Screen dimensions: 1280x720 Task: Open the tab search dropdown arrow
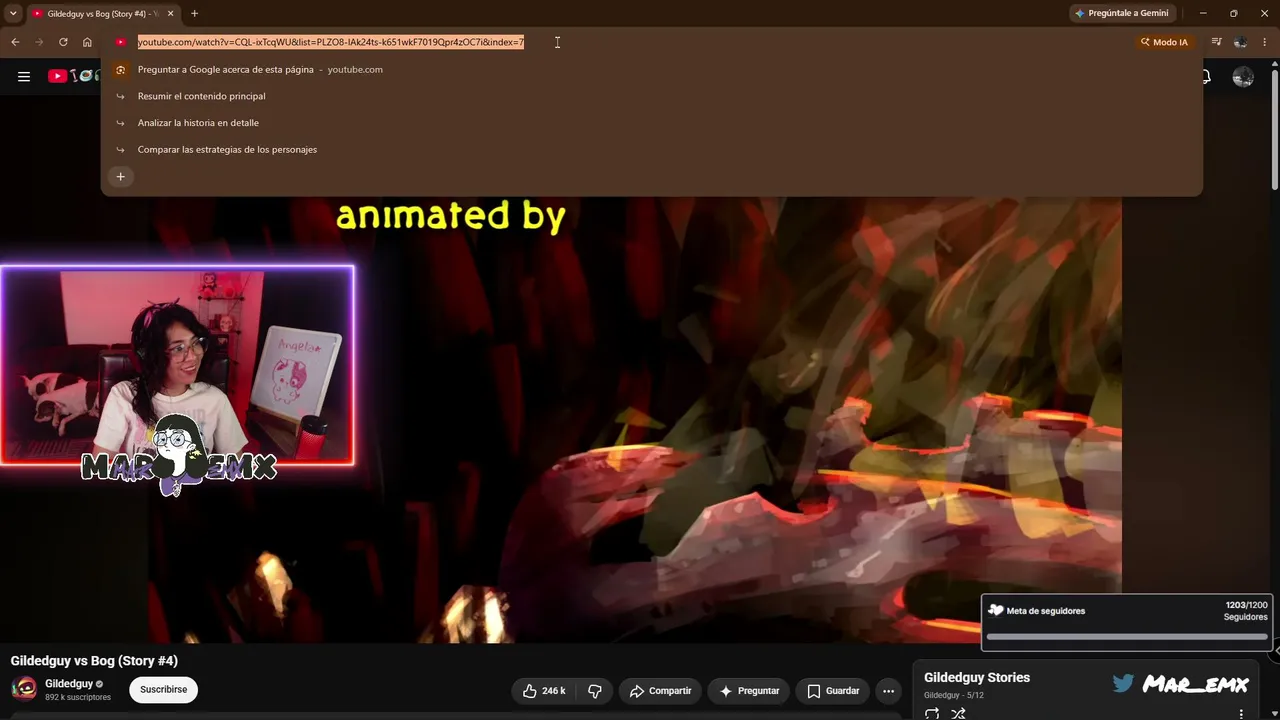[x=13, y=13]
